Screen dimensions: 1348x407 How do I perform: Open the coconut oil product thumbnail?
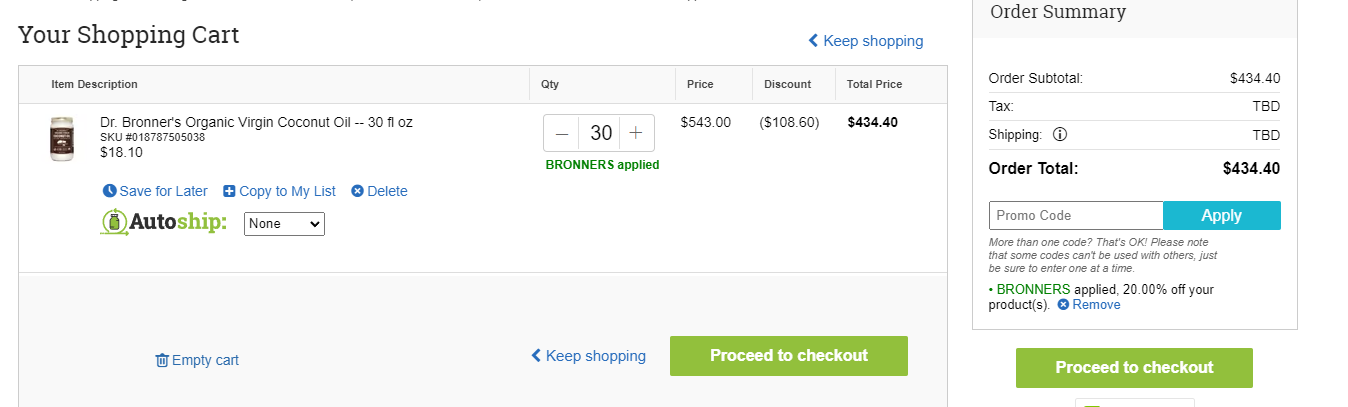pos(62,139)
